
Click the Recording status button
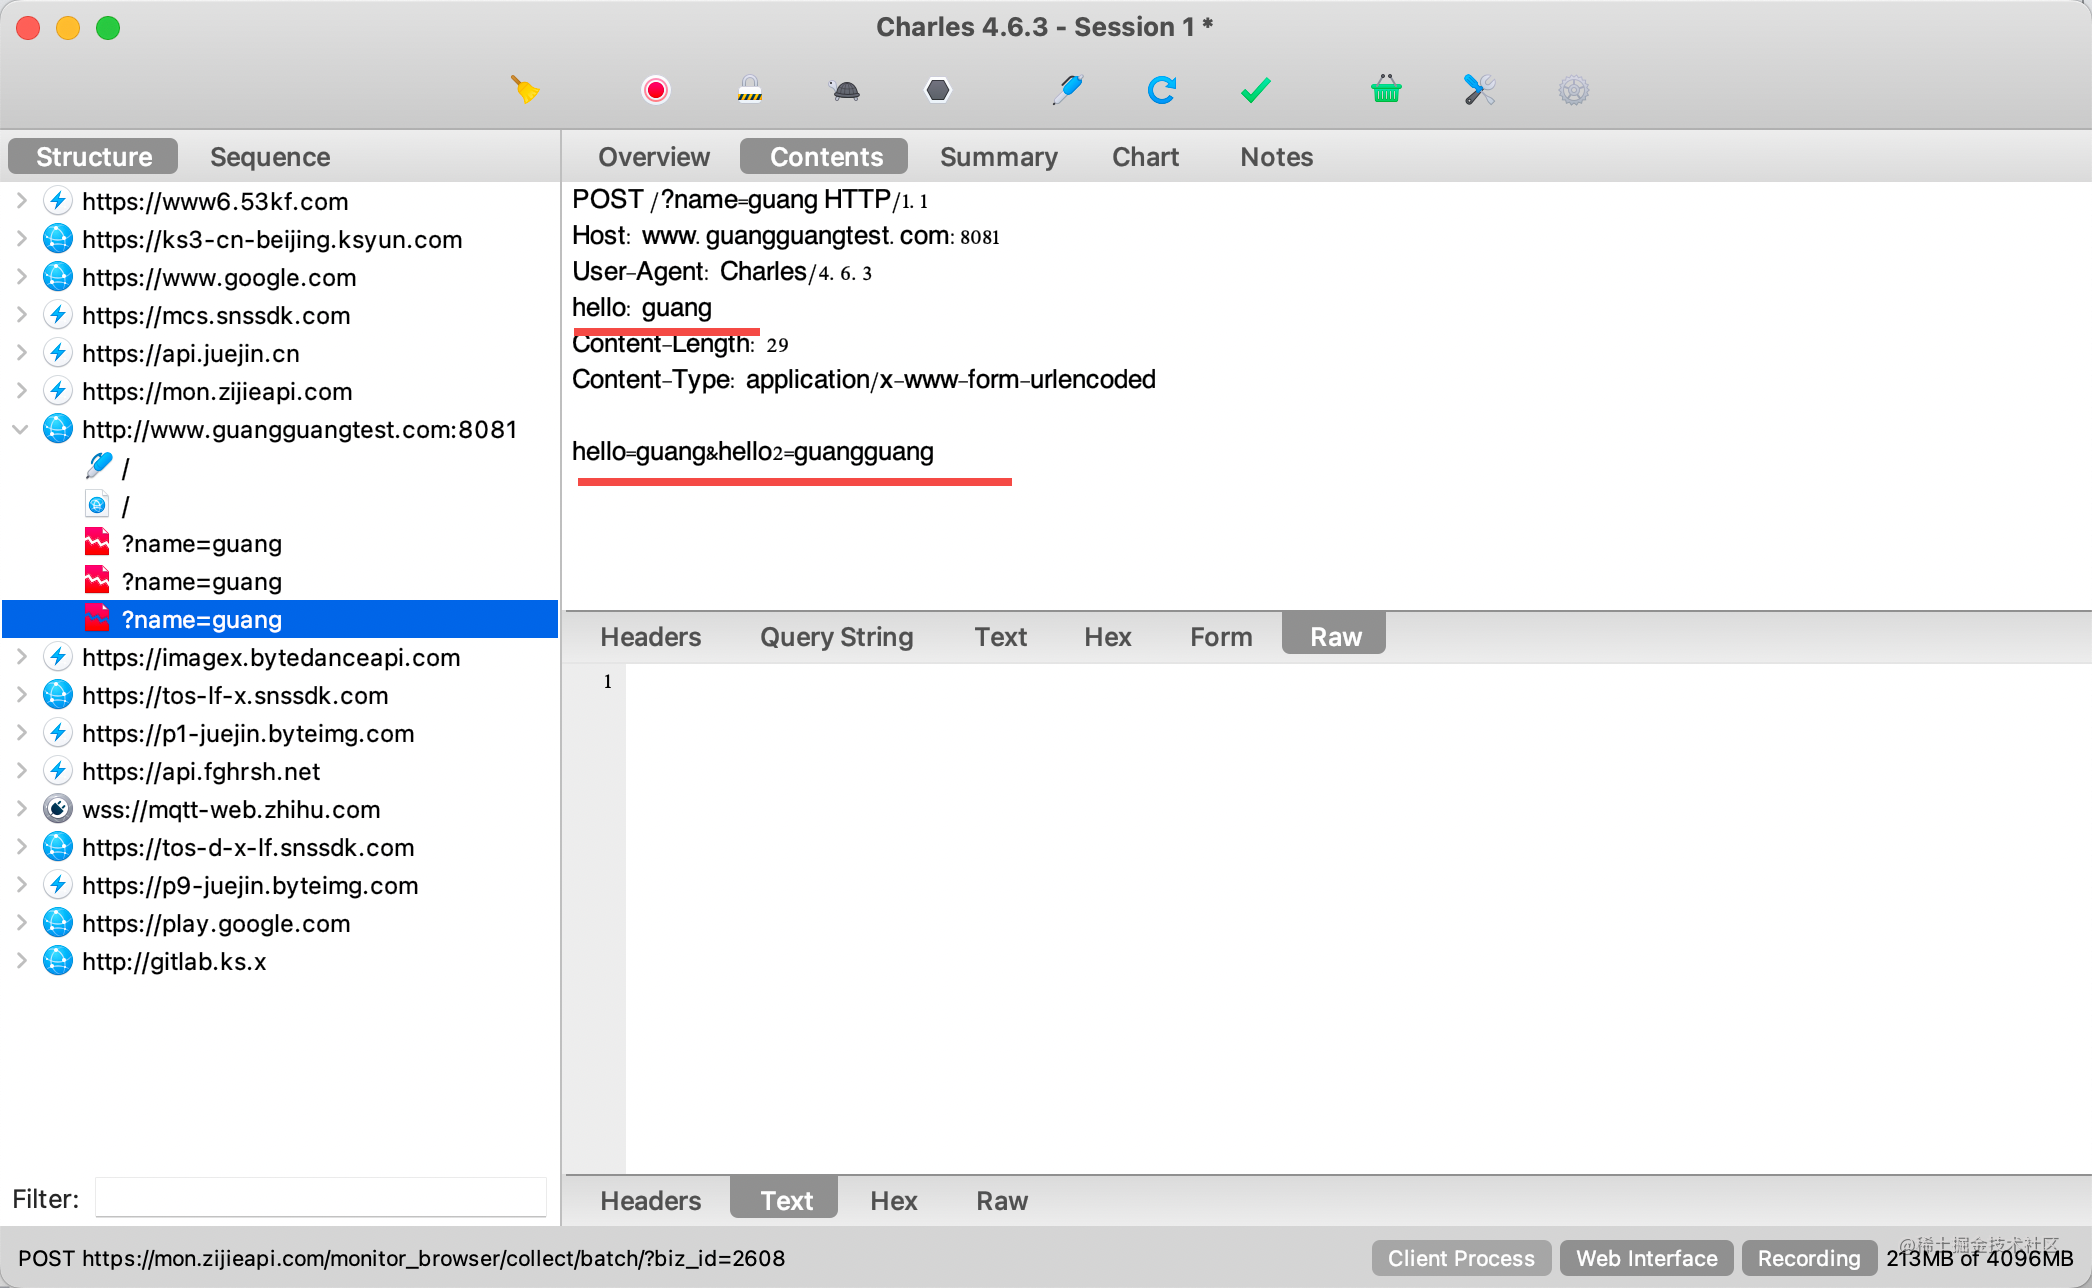coord(1808,1258)
